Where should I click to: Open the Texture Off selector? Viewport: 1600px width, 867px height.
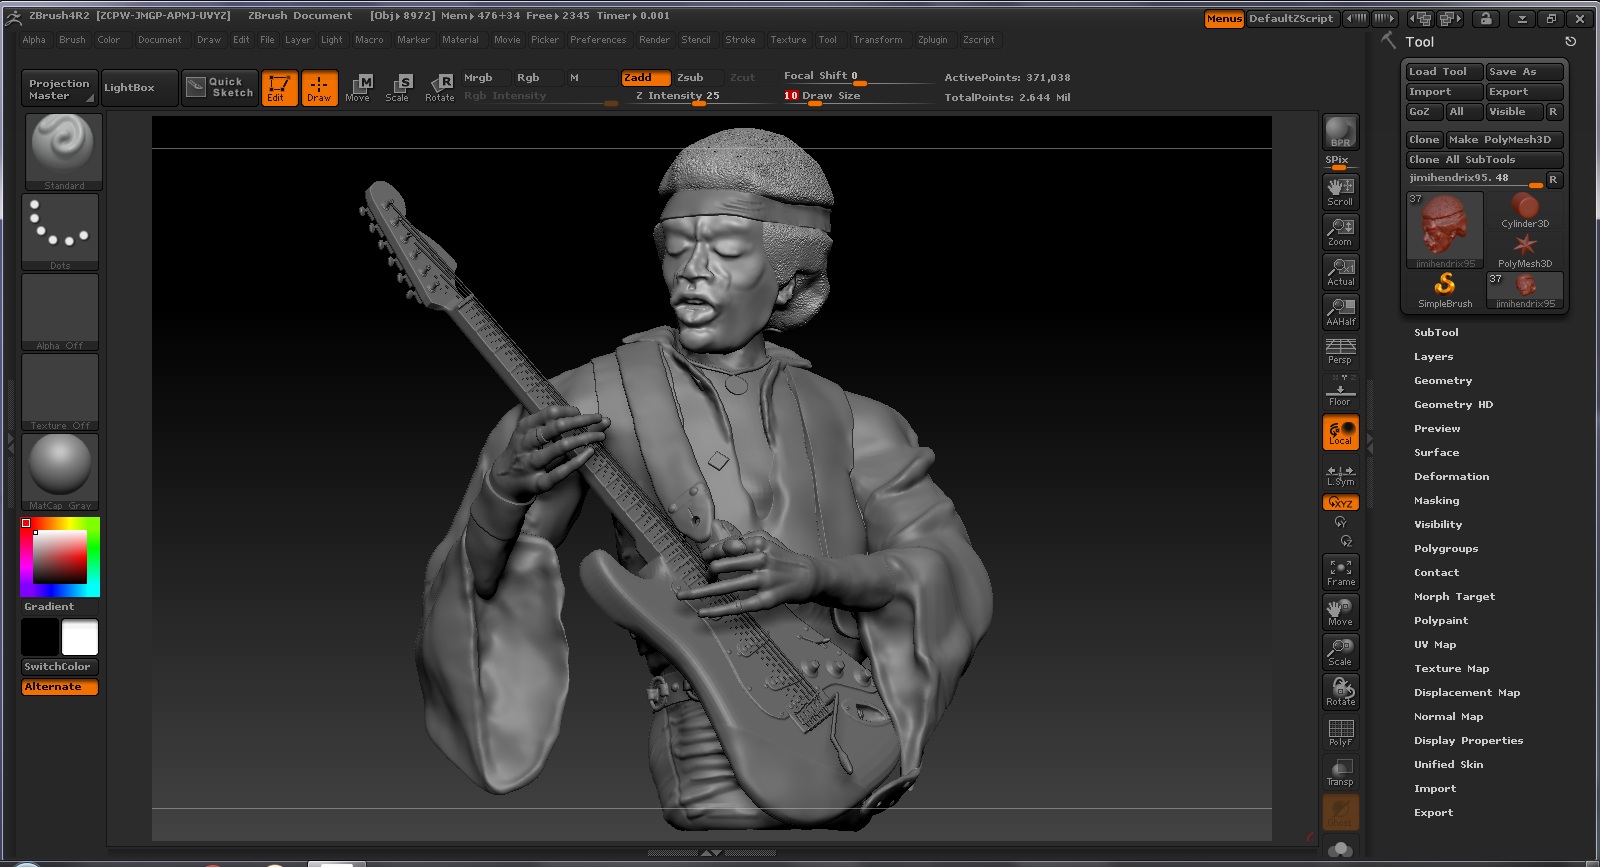tap(60, 392)
